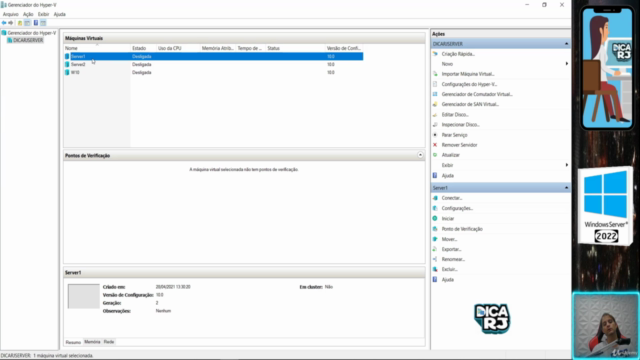
Task: Click the Ponto de Verificação icon
Action: [x=435, y=229]
